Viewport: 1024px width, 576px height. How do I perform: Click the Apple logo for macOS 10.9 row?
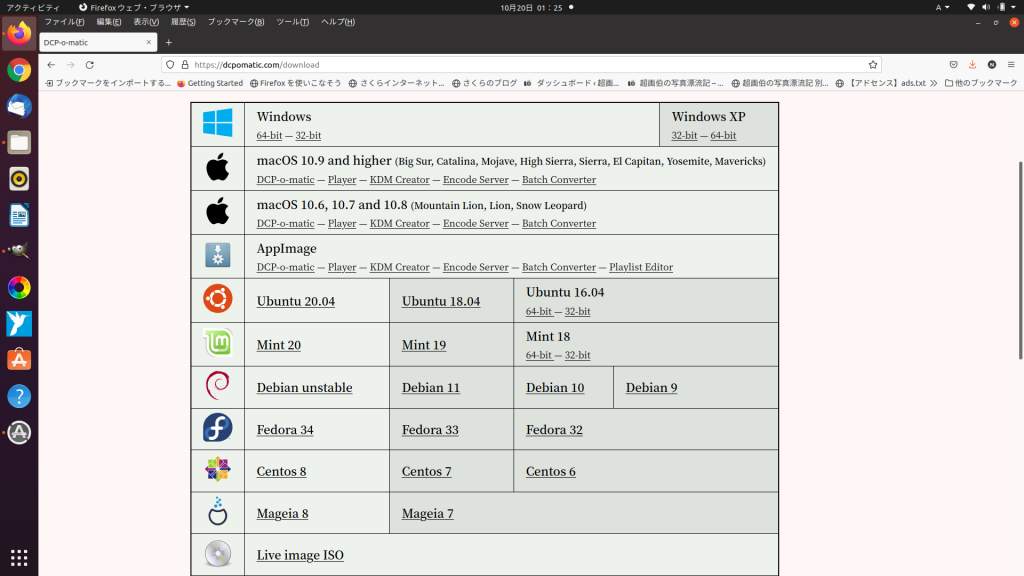217,167
